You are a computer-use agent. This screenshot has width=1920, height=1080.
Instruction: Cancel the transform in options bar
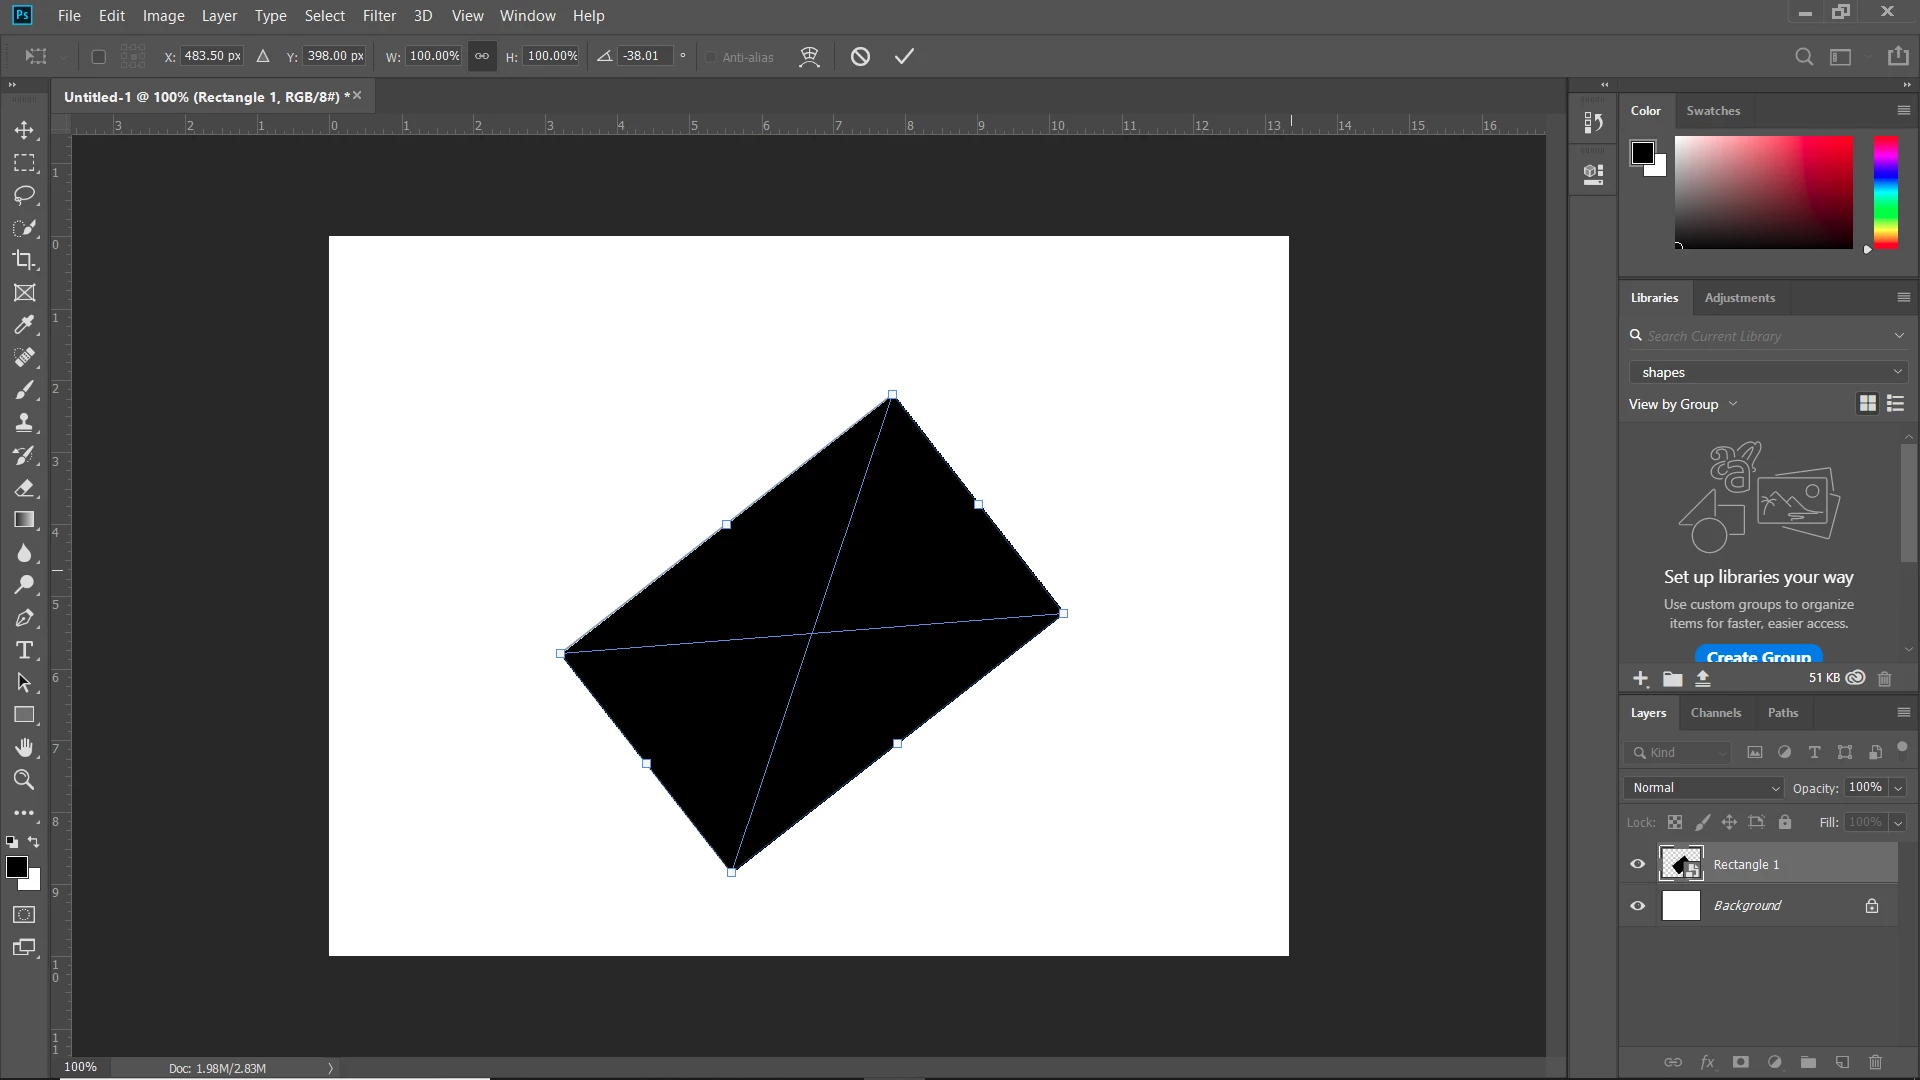click(x=860, y=57)
